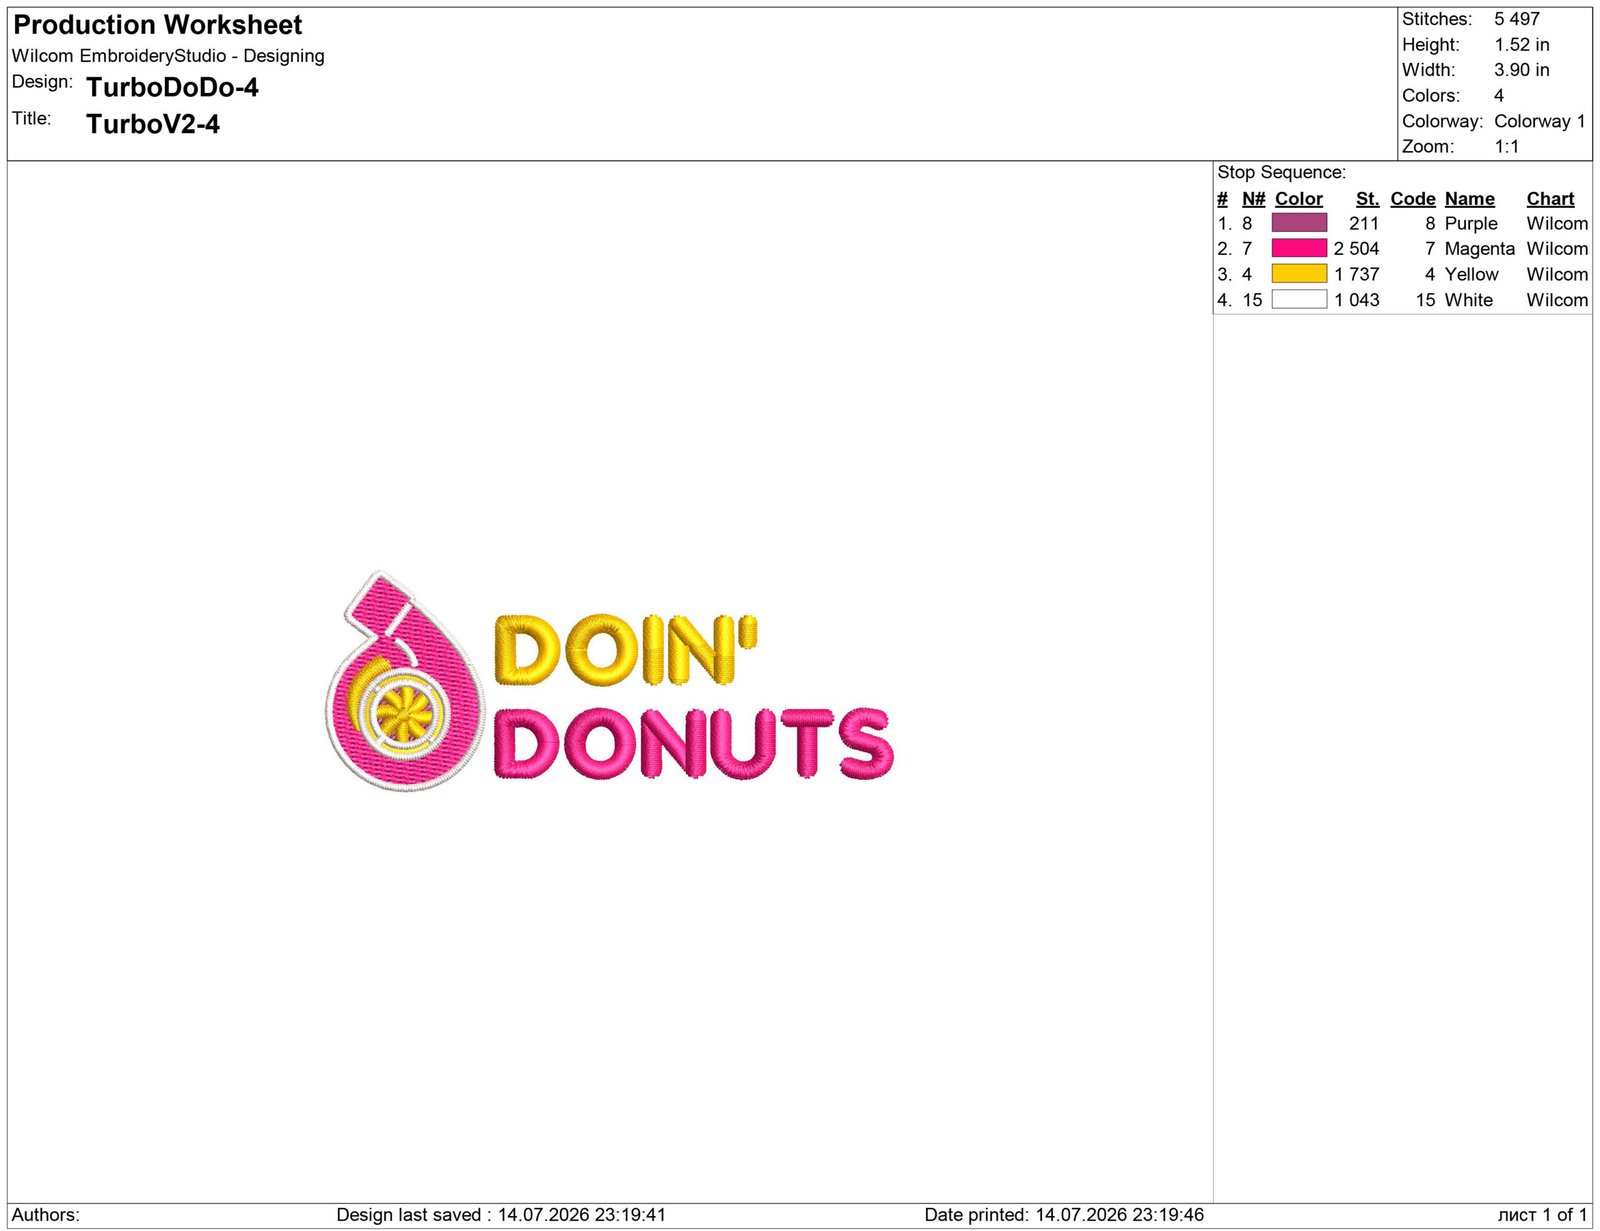Click the Zoom value '1:1'
The width and height of the screenshot is (1600, 1231).
[x=1507, y=147]
